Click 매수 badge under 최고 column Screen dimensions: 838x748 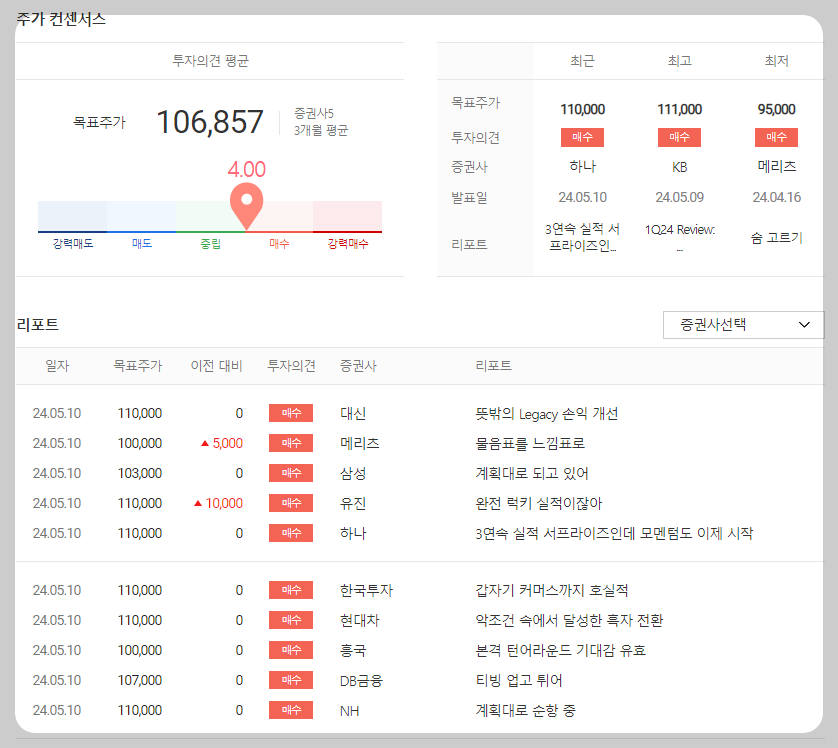pyautogui.click(x=679, y=137)
